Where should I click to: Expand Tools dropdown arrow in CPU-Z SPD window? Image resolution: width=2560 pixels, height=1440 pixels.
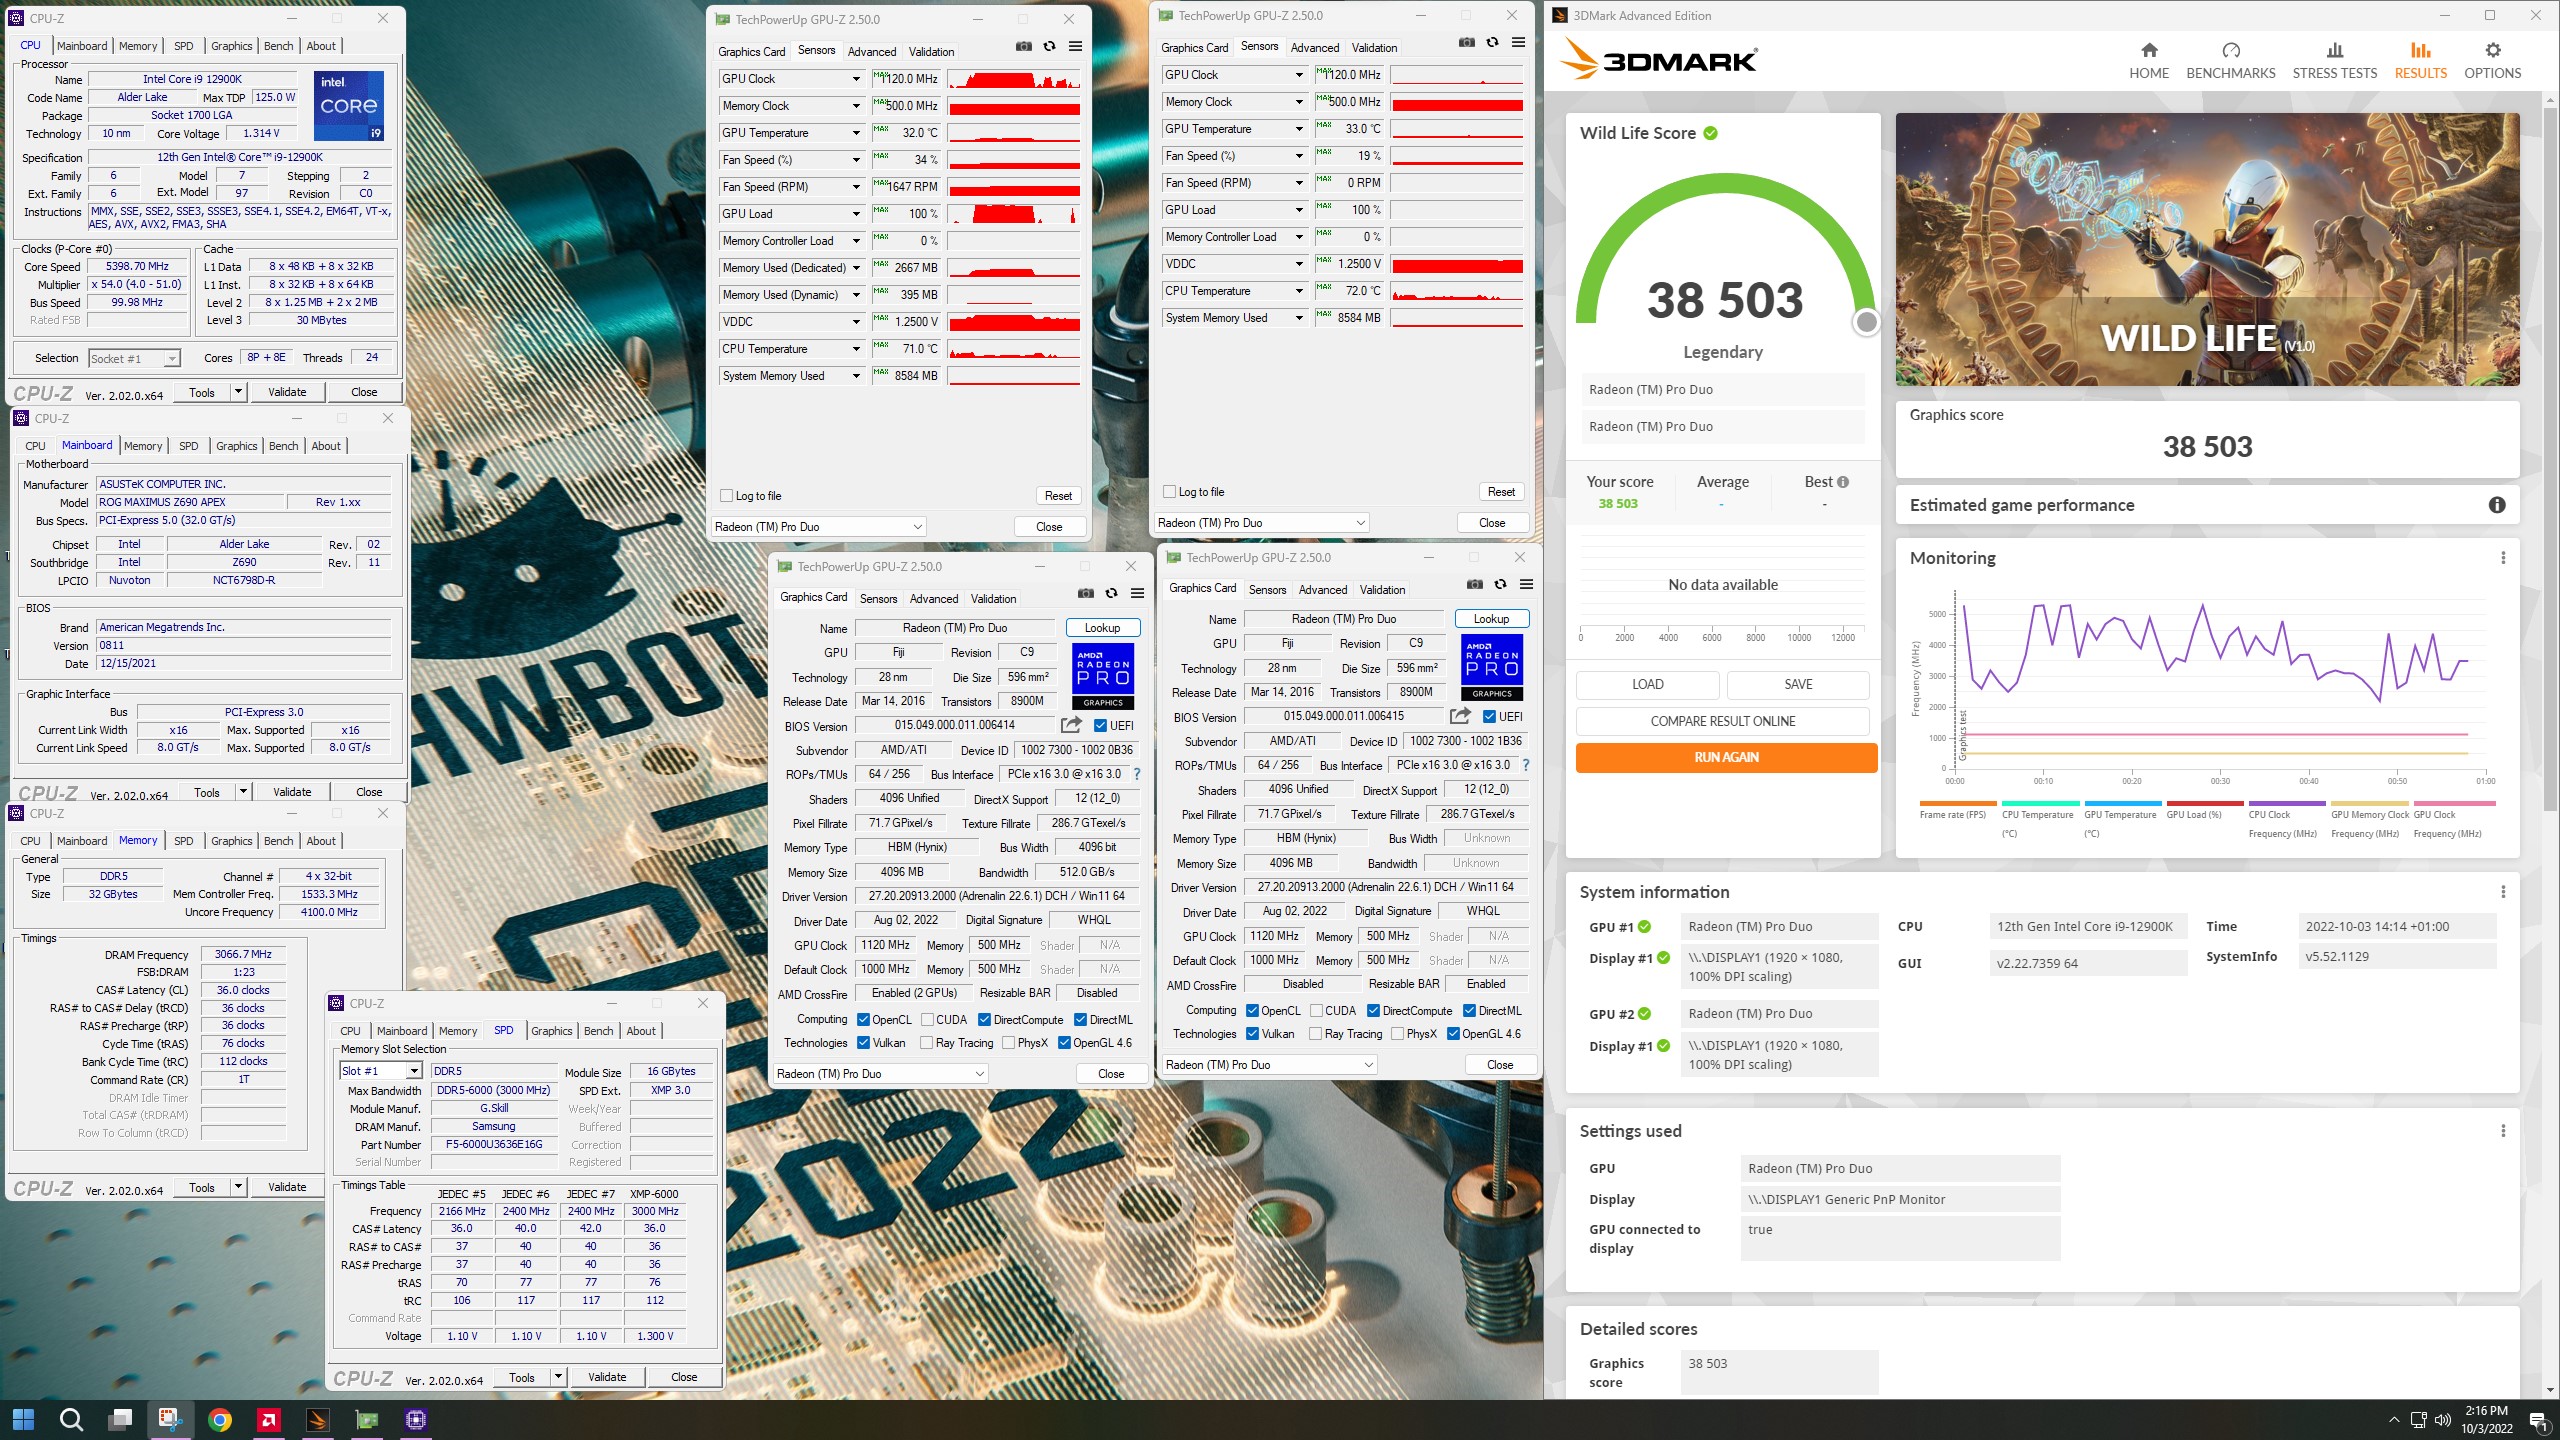[558, 1377]
